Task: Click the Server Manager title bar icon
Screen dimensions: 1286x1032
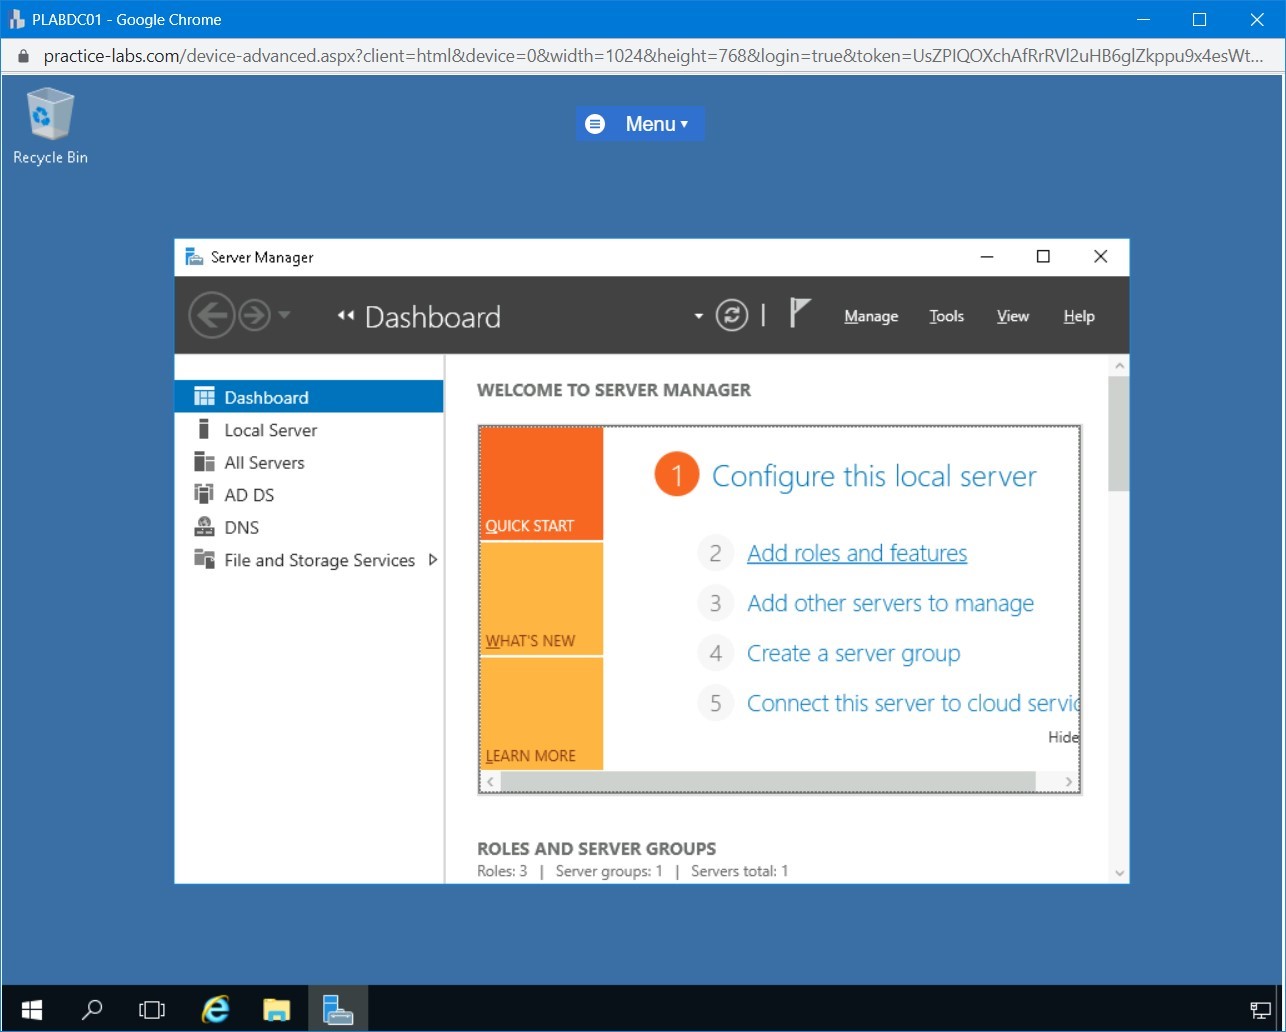Action: 194,257
